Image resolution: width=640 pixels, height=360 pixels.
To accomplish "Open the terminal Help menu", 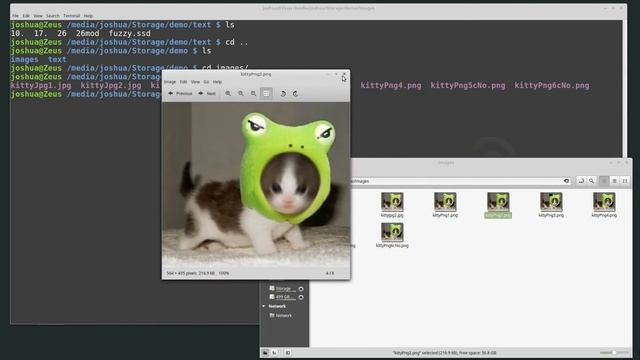I will 88,16.
